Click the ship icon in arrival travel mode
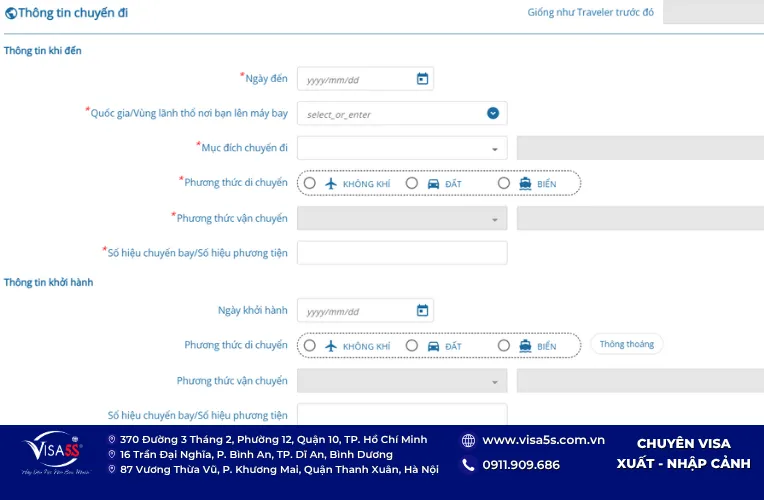This screenshot has height=500, width=764. 525,183
